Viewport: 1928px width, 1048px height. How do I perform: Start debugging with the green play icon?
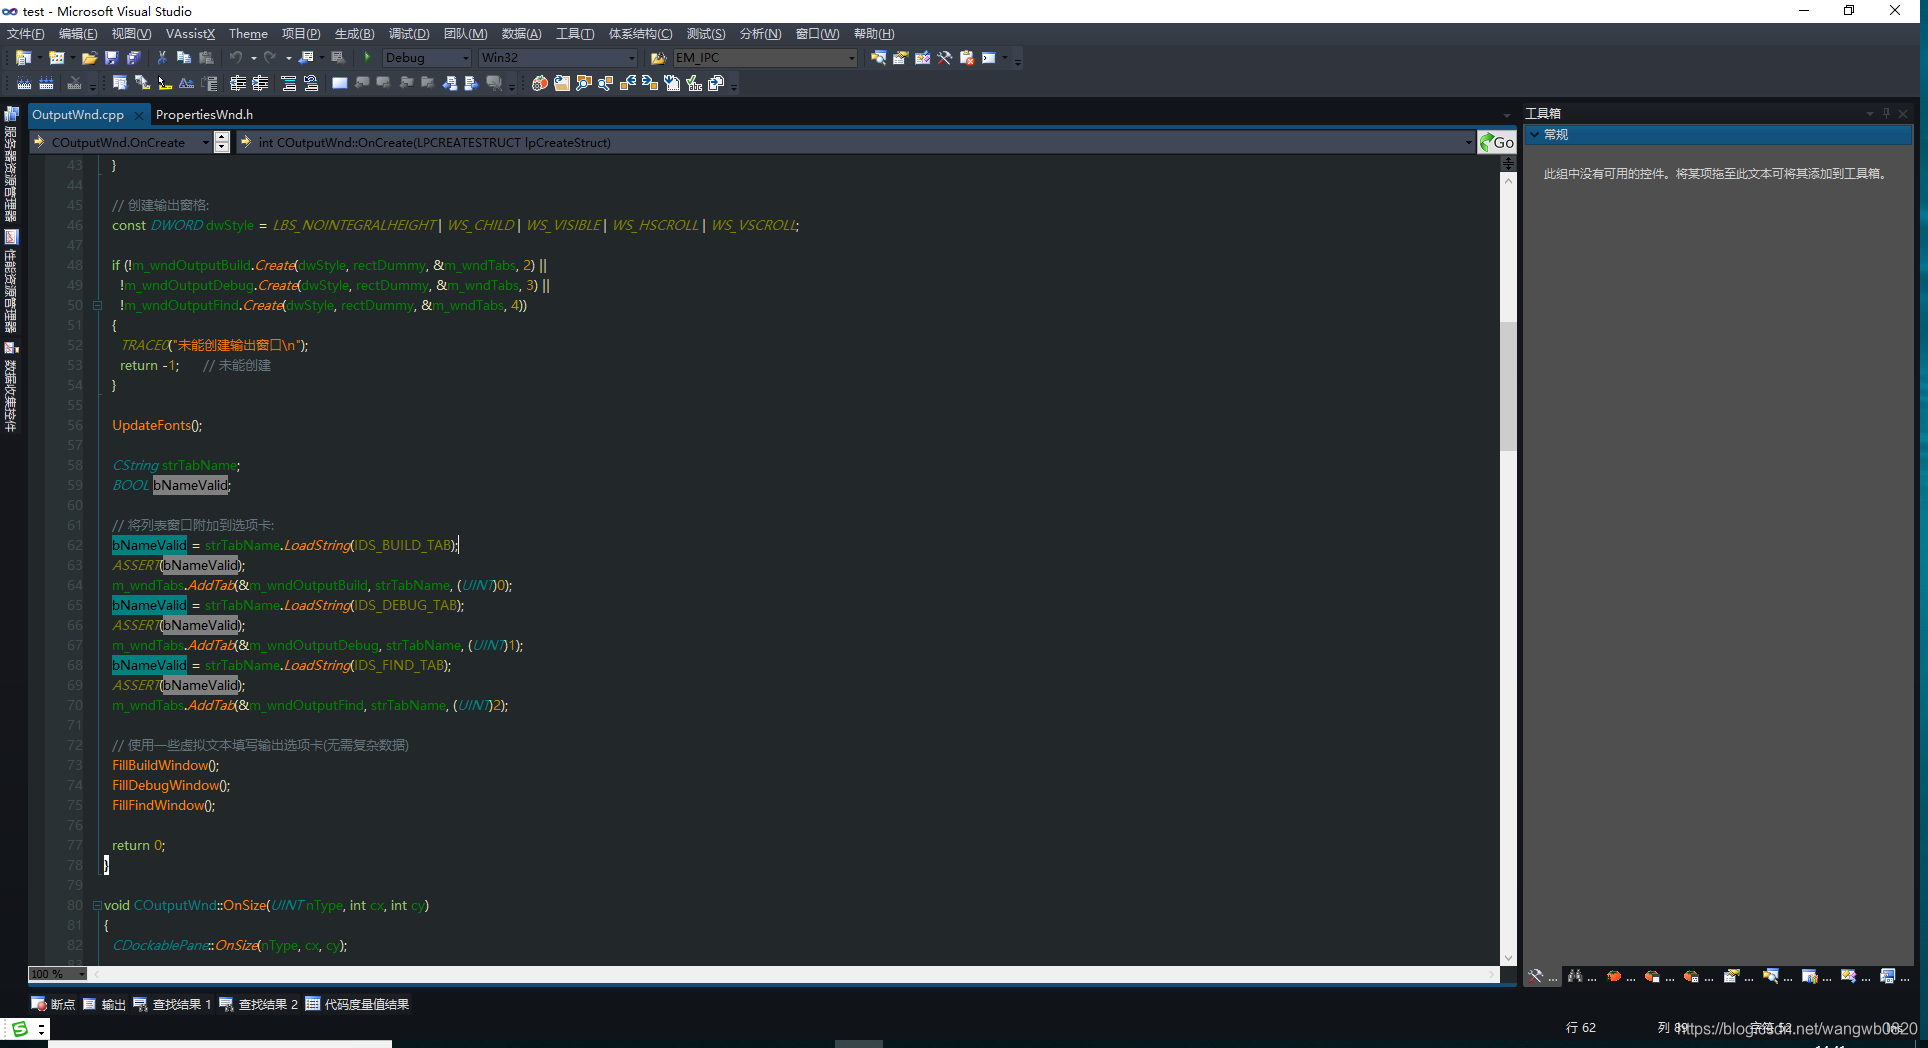coord(367,57)
